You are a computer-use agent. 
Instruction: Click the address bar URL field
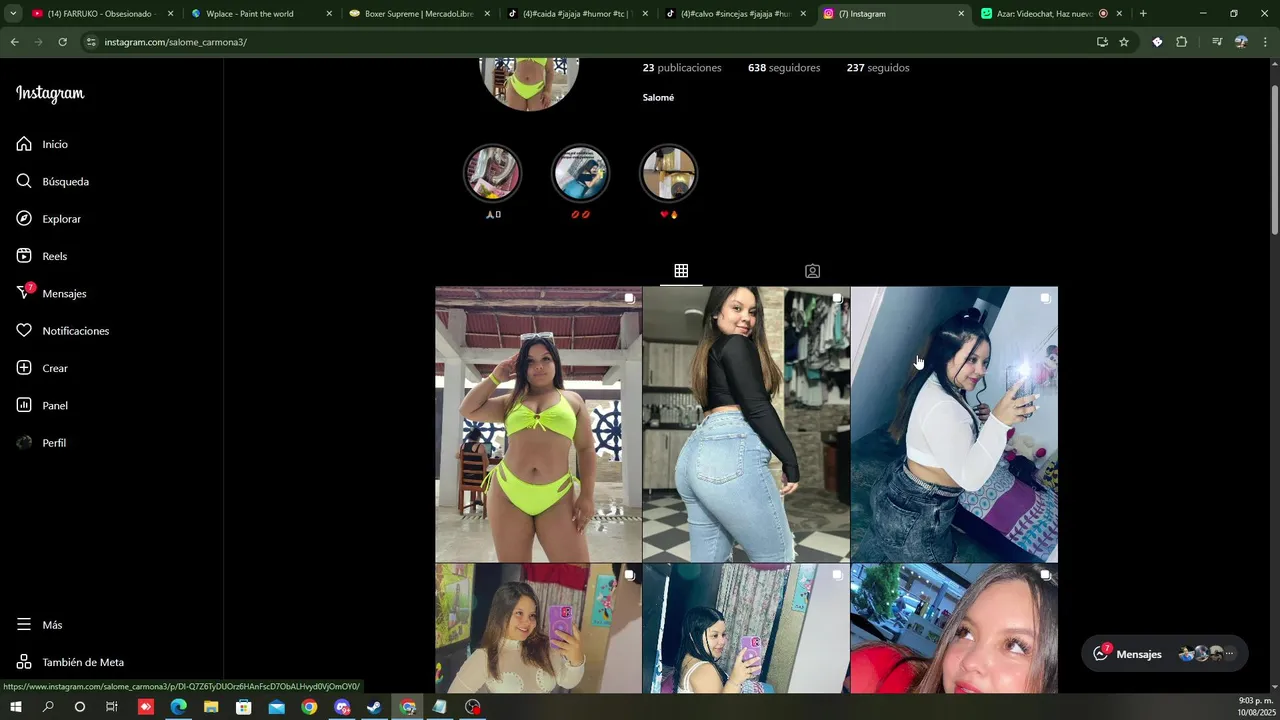click(580, 42)
